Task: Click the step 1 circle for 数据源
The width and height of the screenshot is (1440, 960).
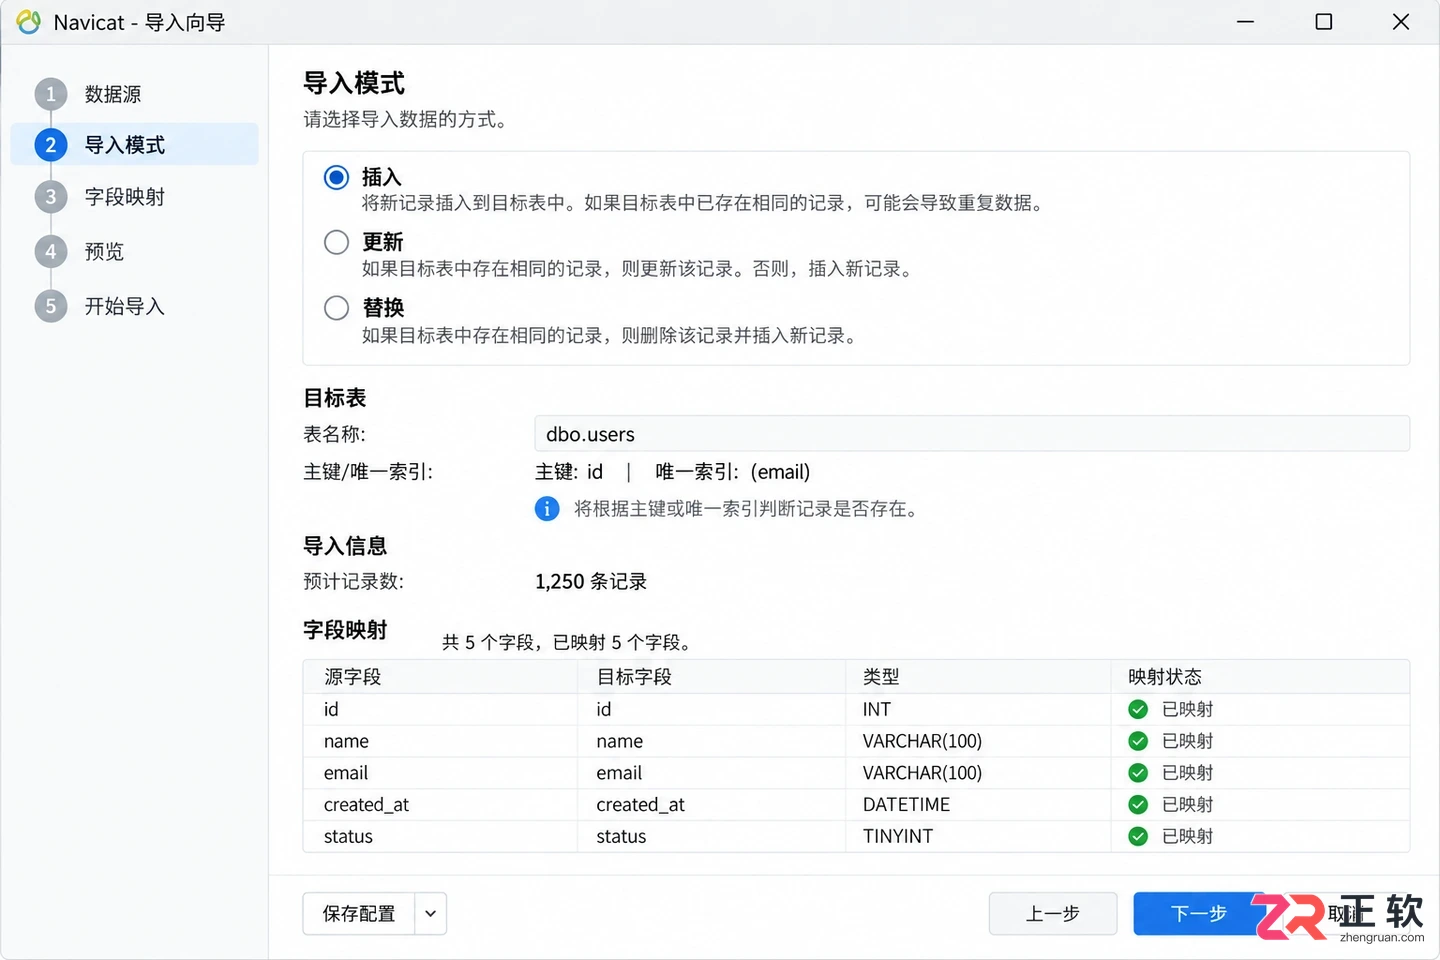Action: coord(51,94)
